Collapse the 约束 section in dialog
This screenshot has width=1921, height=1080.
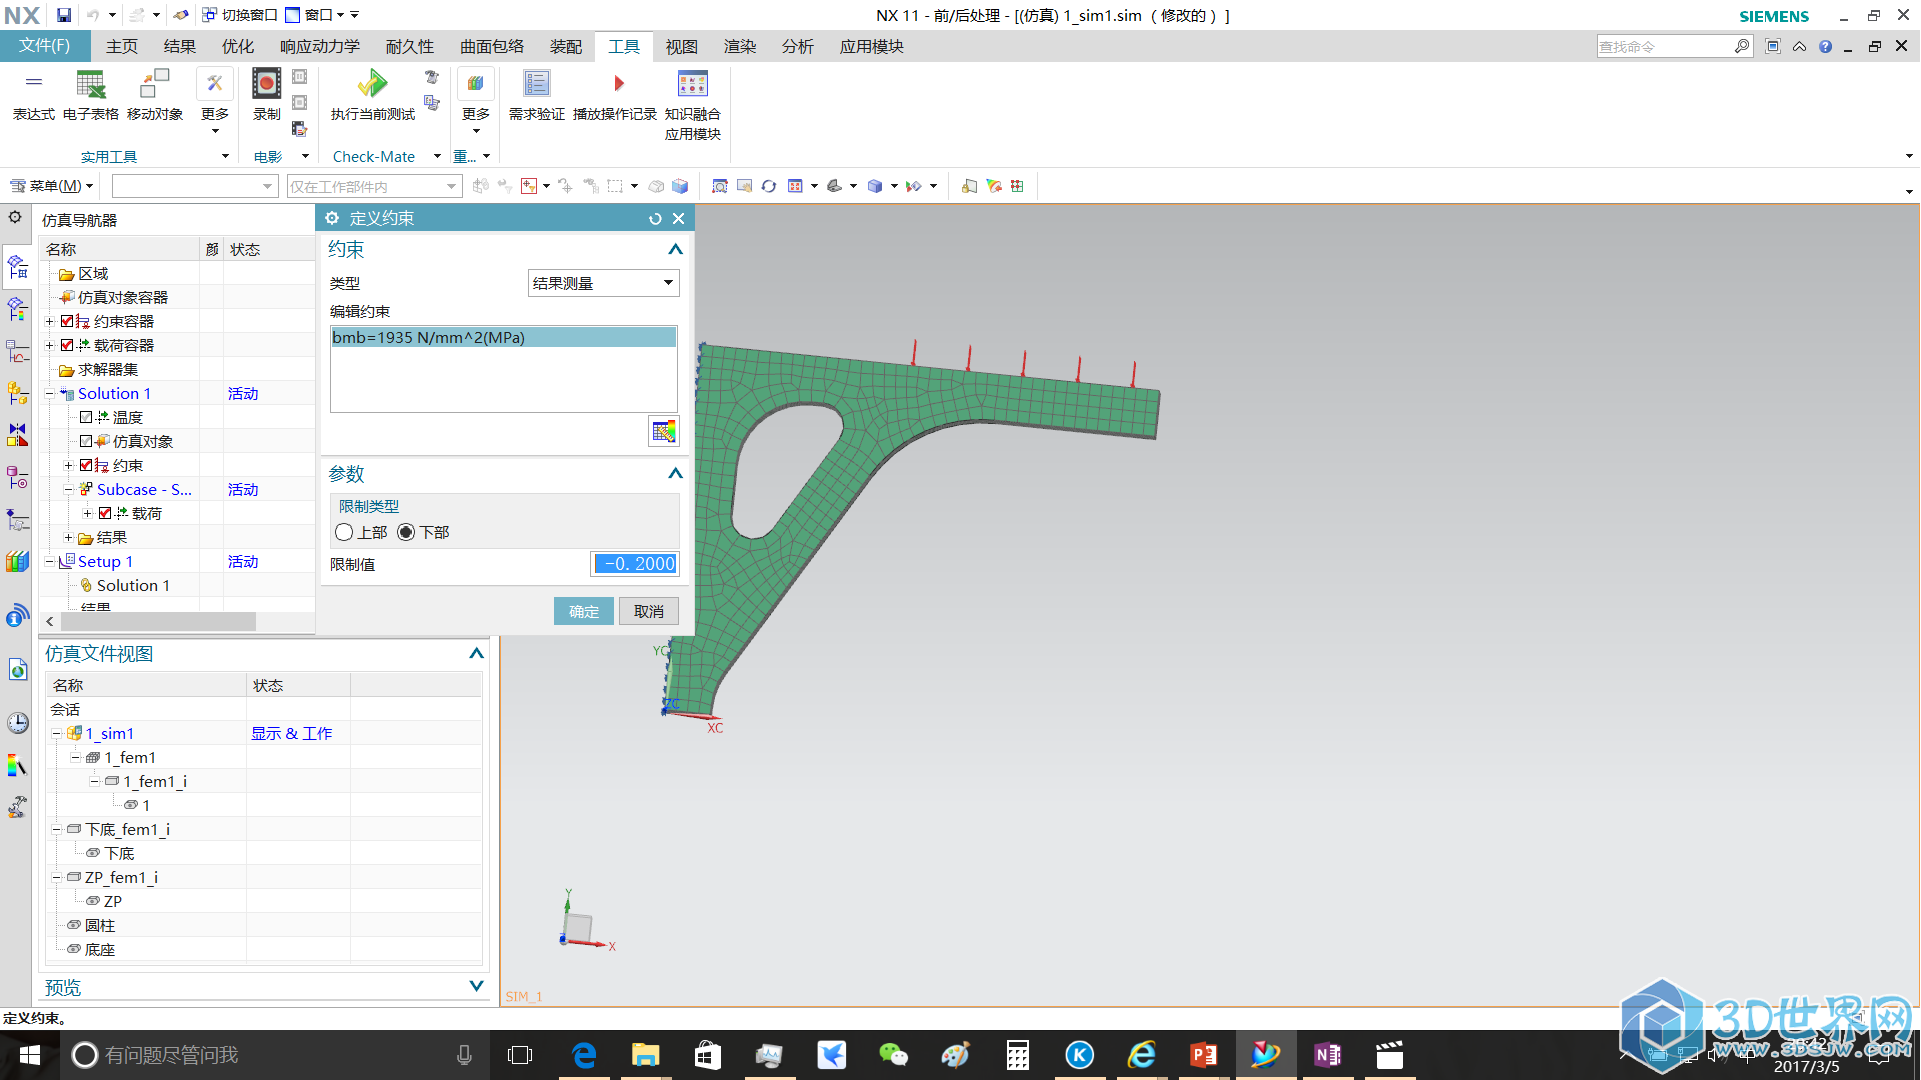pos(675,249)
